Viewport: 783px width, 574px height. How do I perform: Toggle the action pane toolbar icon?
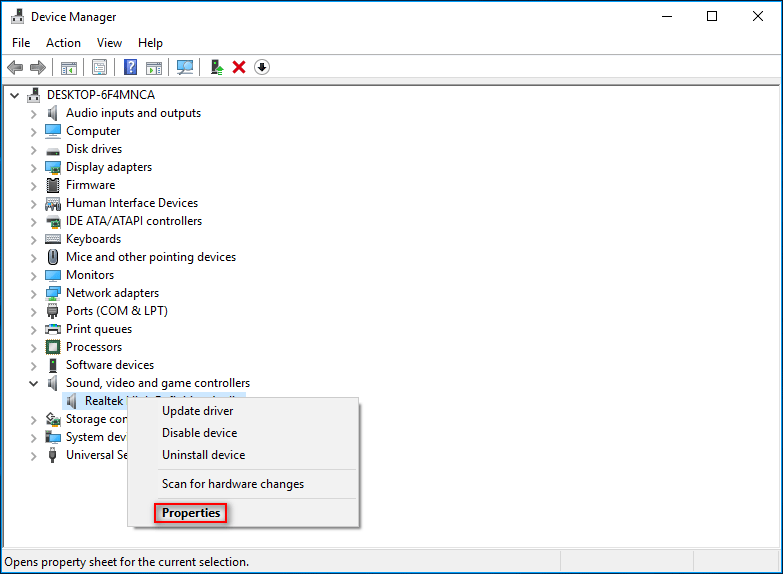click(x=154, y=67)
